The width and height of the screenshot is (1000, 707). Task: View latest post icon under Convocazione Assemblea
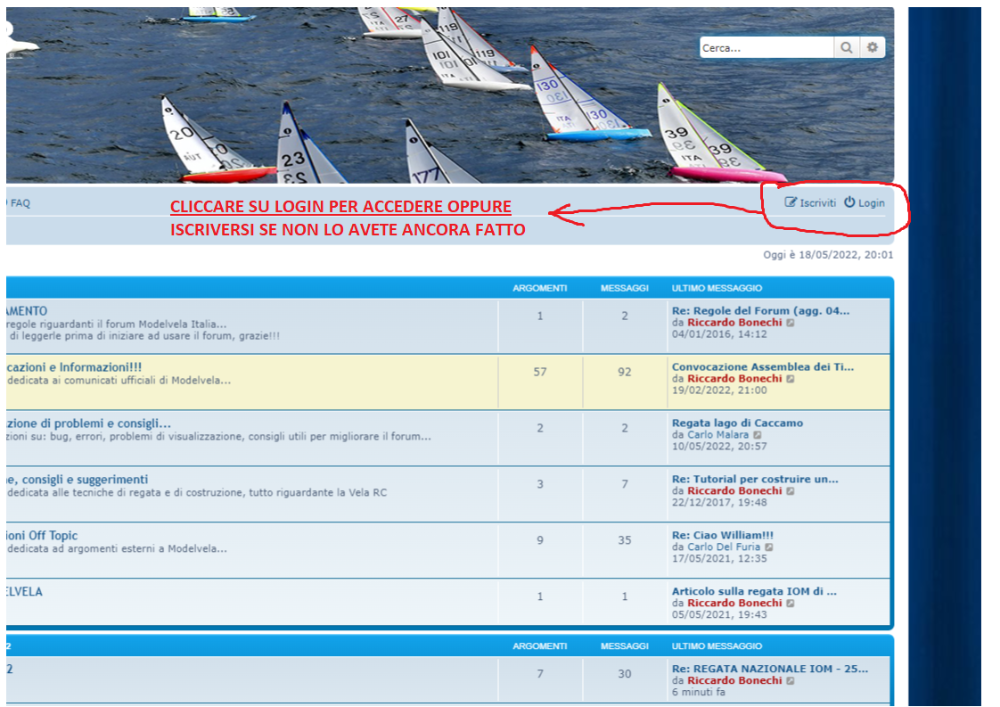[x=791, y=379]
